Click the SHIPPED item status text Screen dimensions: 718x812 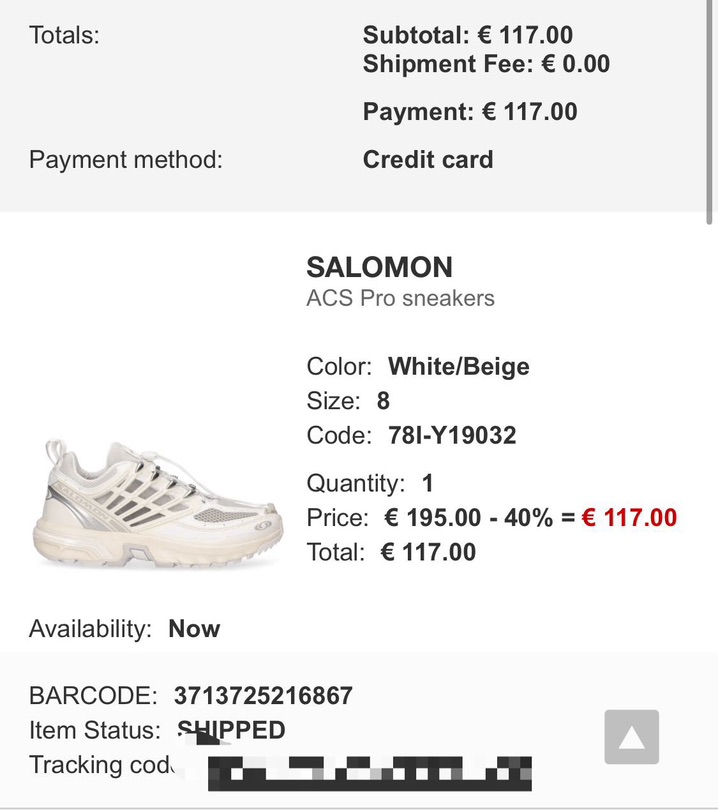click(231, 730)
